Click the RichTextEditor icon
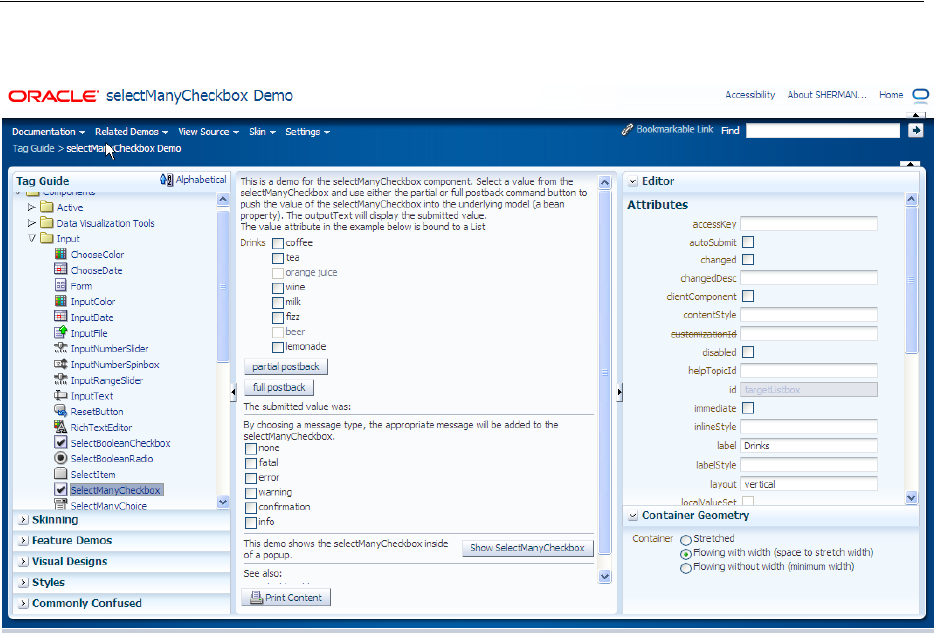The image size is (934, 633). pos(60,426)
